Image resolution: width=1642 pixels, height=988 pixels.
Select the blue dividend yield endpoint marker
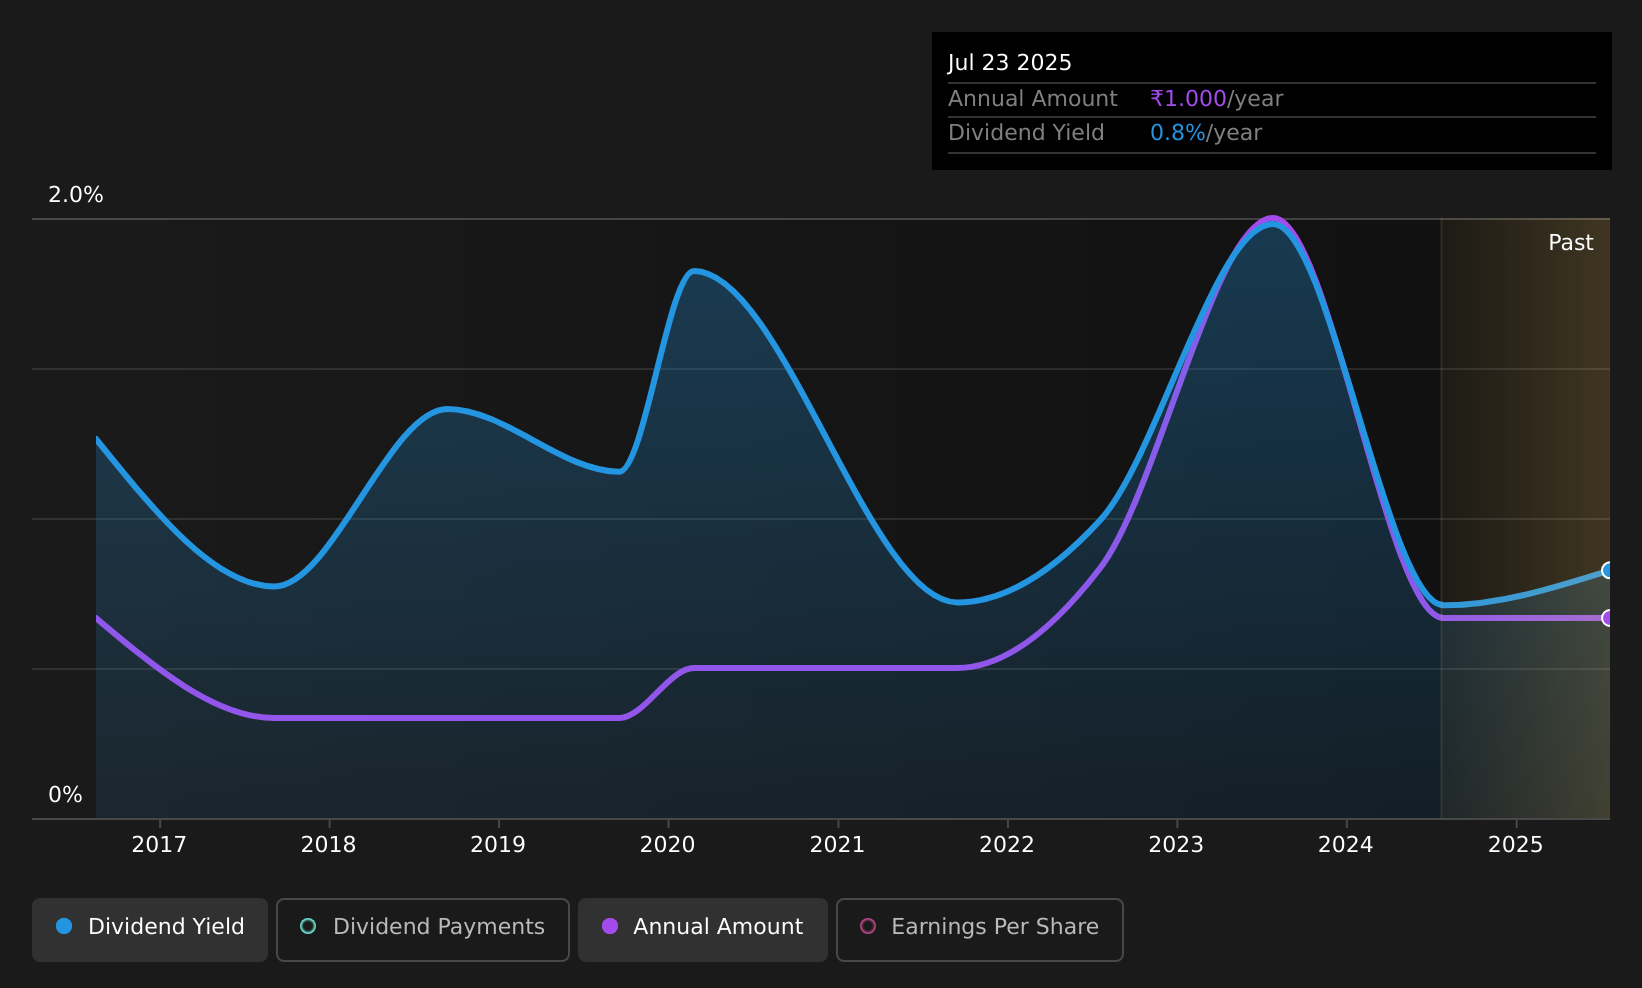click(x=1608, y=570)
